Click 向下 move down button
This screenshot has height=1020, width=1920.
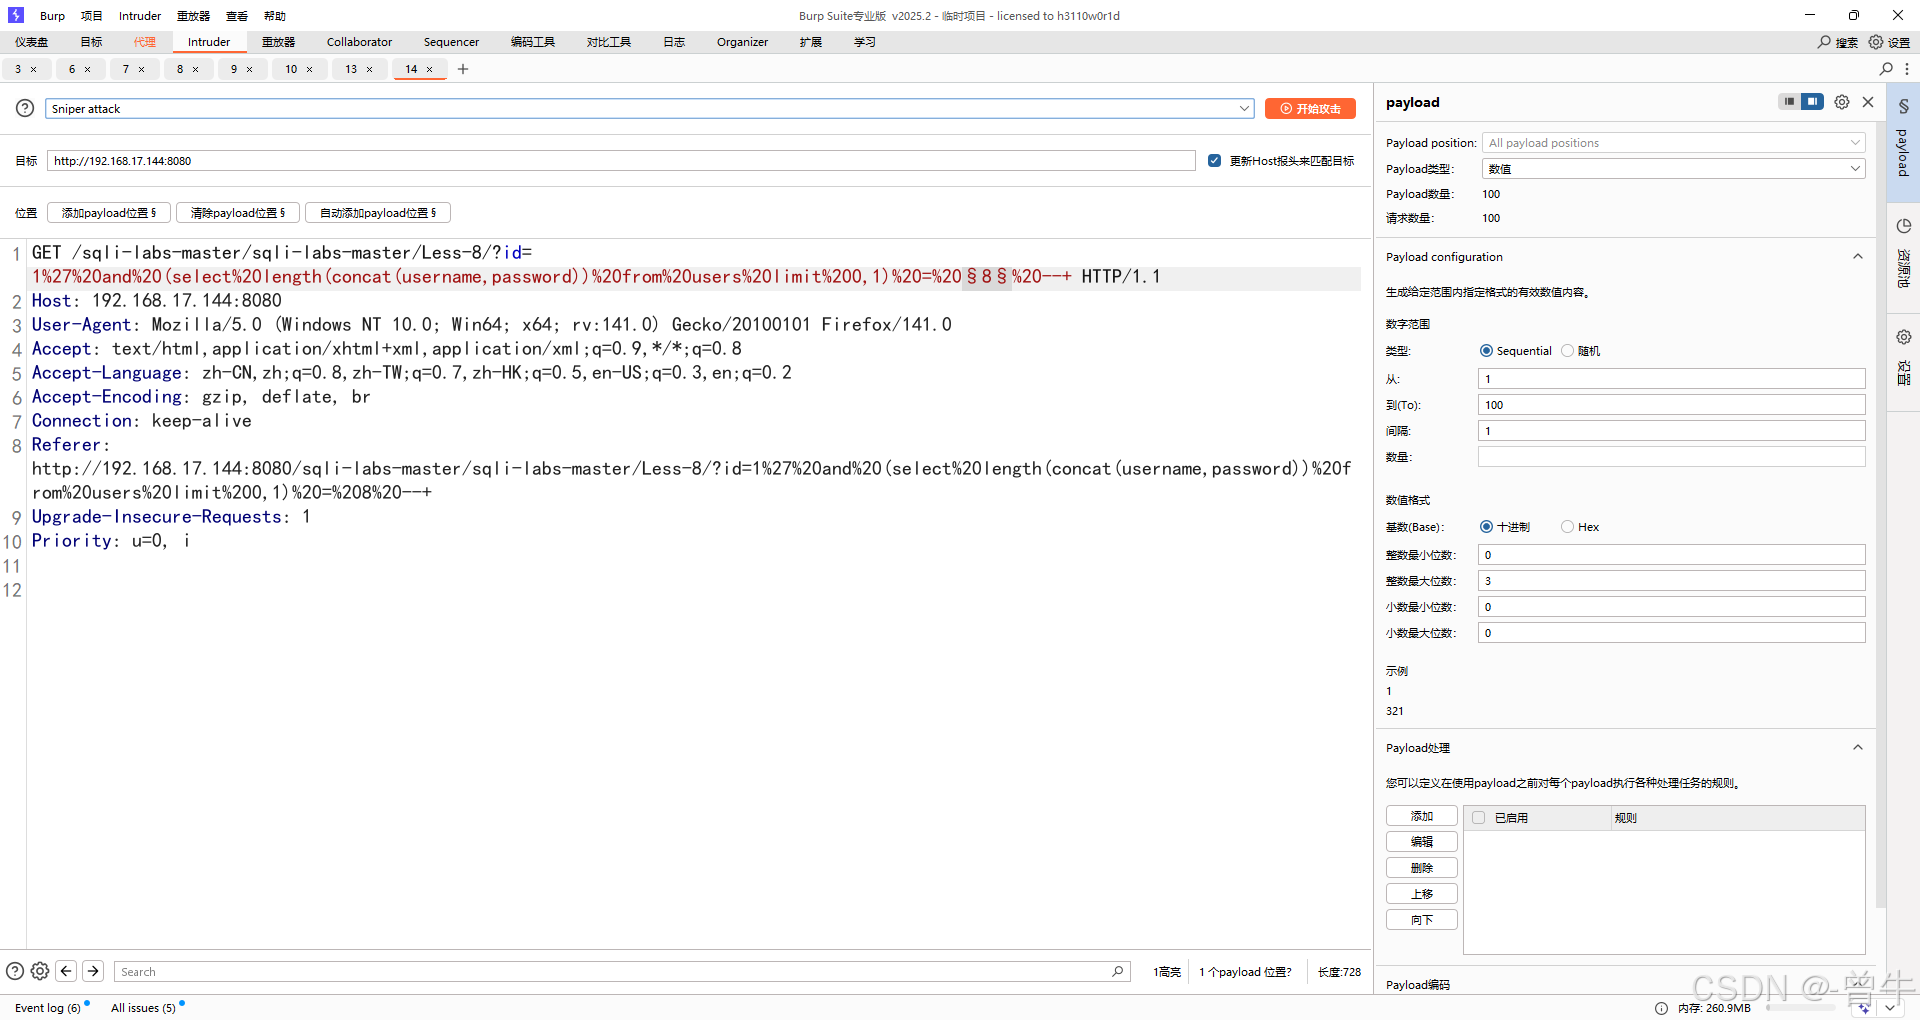1421,920
